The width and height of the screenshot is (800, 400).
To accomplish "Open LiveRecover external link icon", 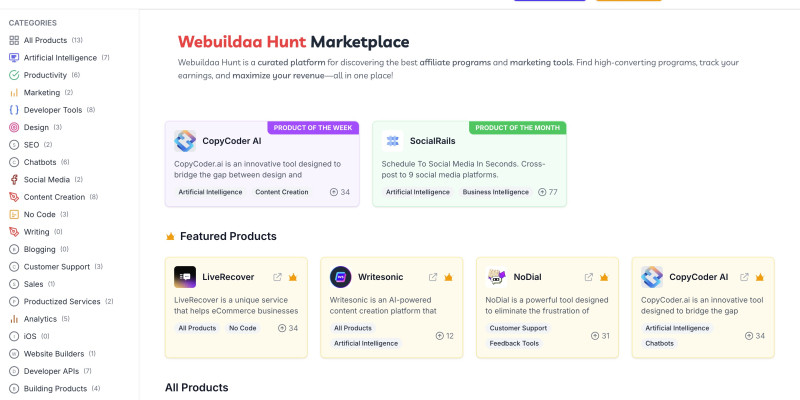I will (x=278, y=277).
